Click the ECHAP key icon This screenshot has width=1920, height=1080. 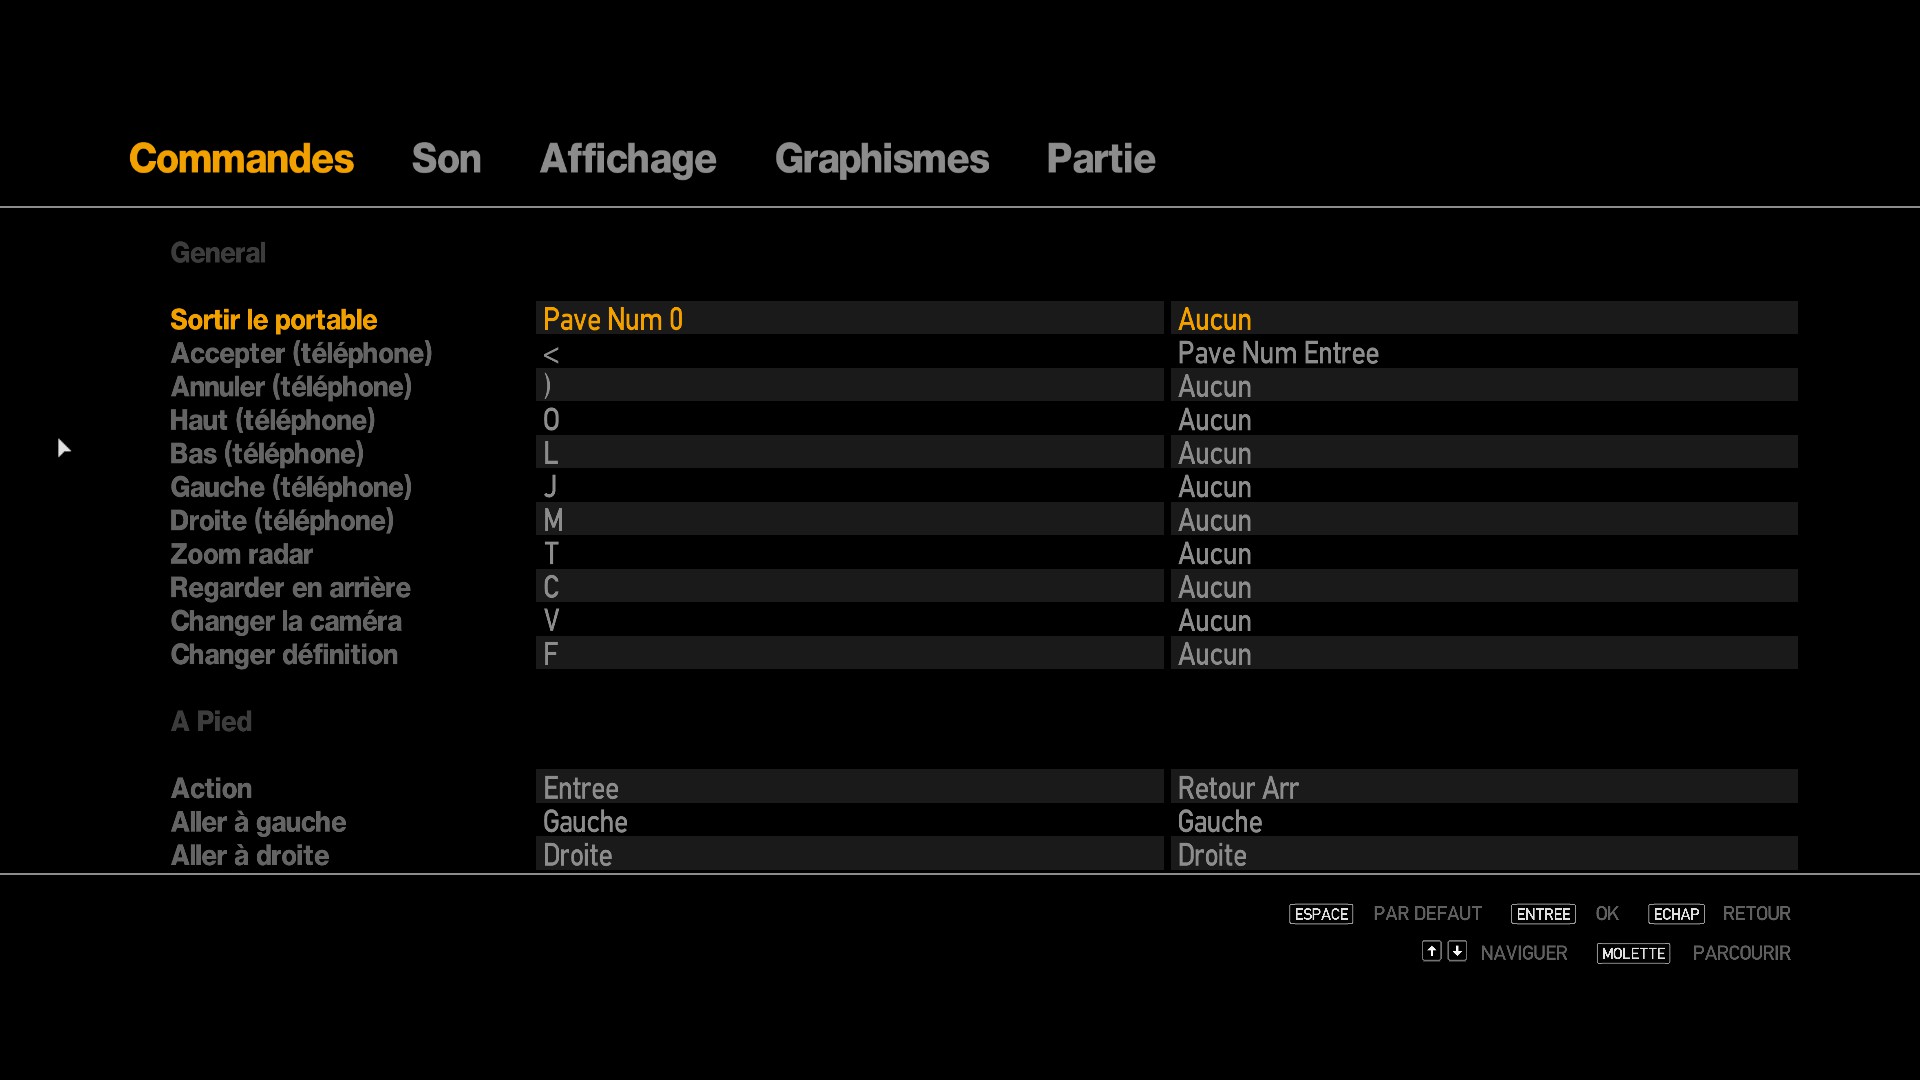1675,914
